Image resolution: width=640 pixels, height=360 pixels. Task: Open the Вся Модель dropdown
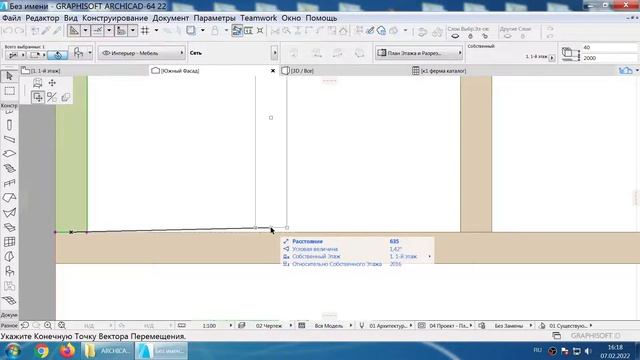(x=351, y=326)
